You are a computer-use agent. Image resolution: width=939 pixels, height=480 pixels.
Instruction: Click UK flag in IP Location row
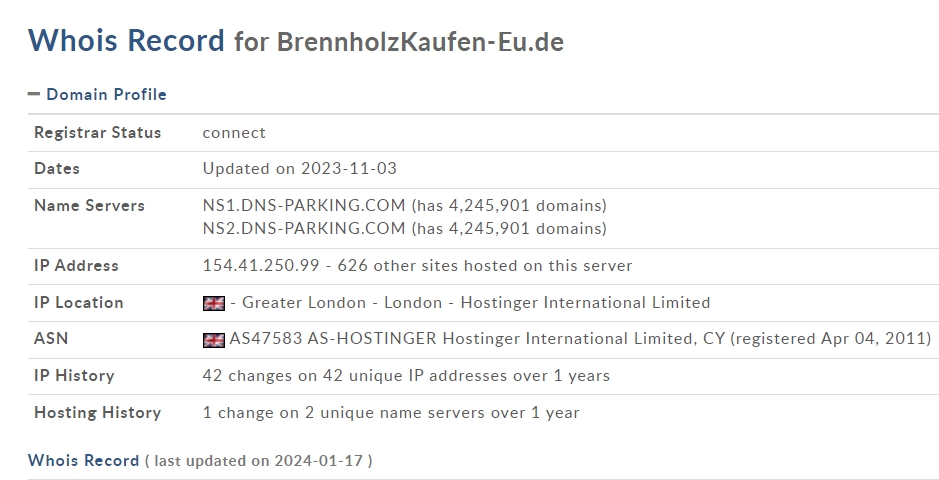214,303
